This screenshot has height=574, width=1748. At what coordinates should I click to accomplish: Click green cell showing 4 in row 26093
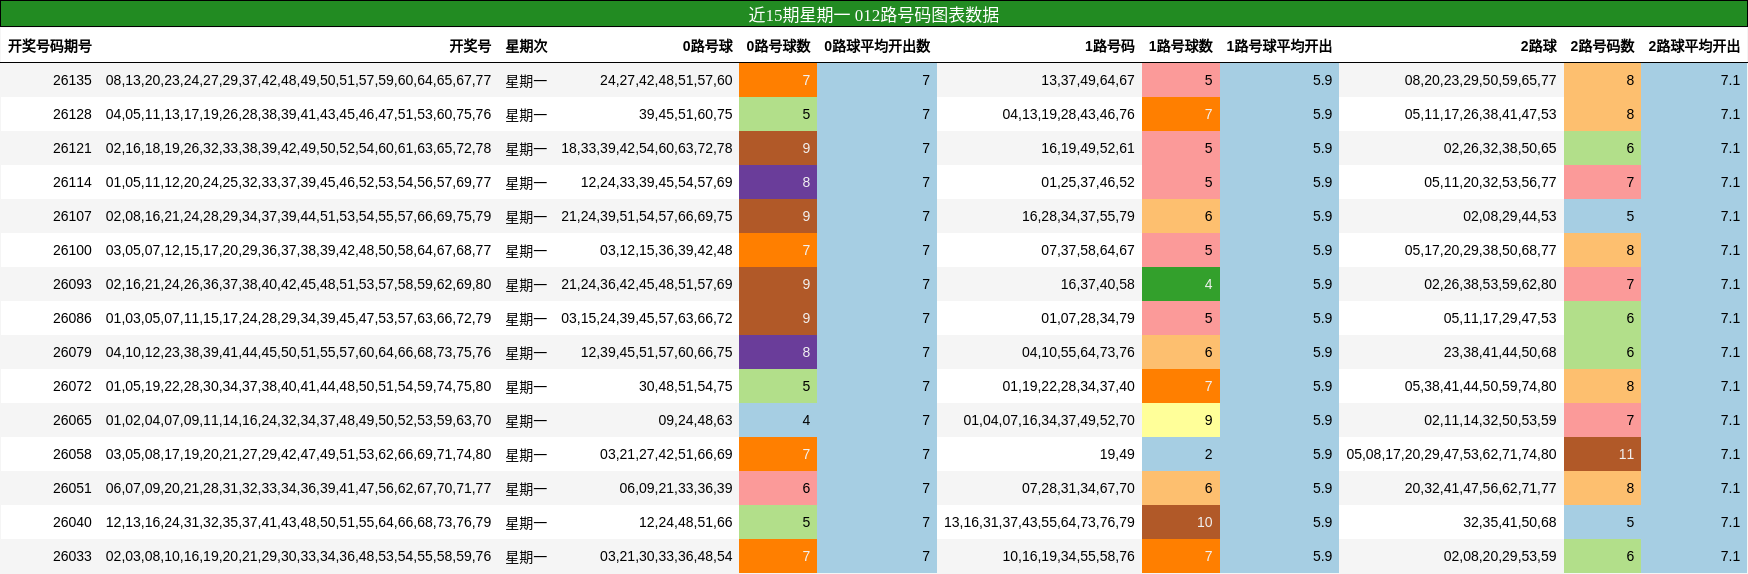[x=1181, y=284]
